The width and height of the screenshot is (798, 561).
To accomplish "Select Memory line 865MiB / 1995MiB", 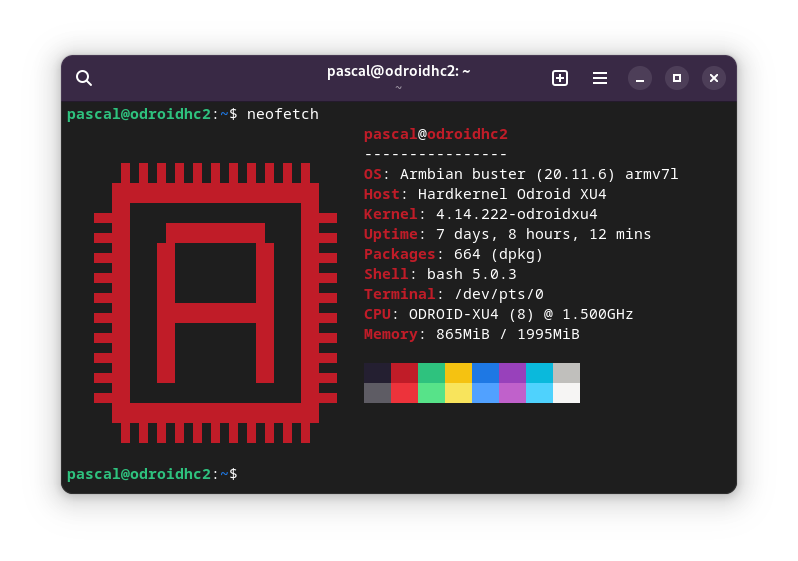I will pos(472,334).
